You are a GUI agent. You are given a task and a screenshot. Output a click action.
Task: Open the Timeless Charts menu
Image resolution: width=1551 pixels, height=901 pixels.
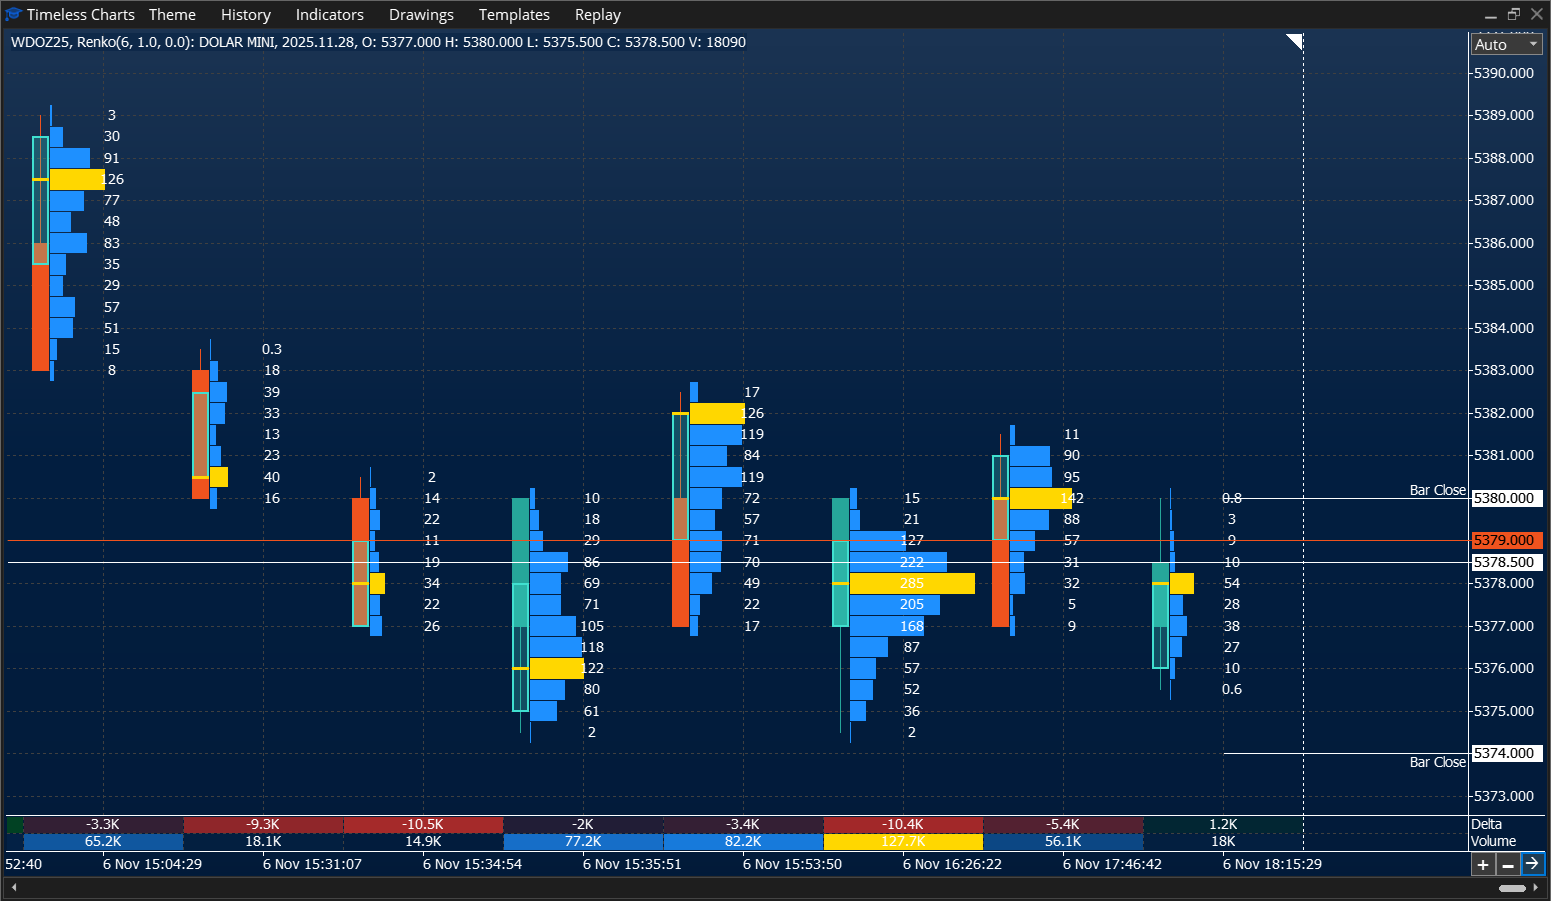(83, 14)
